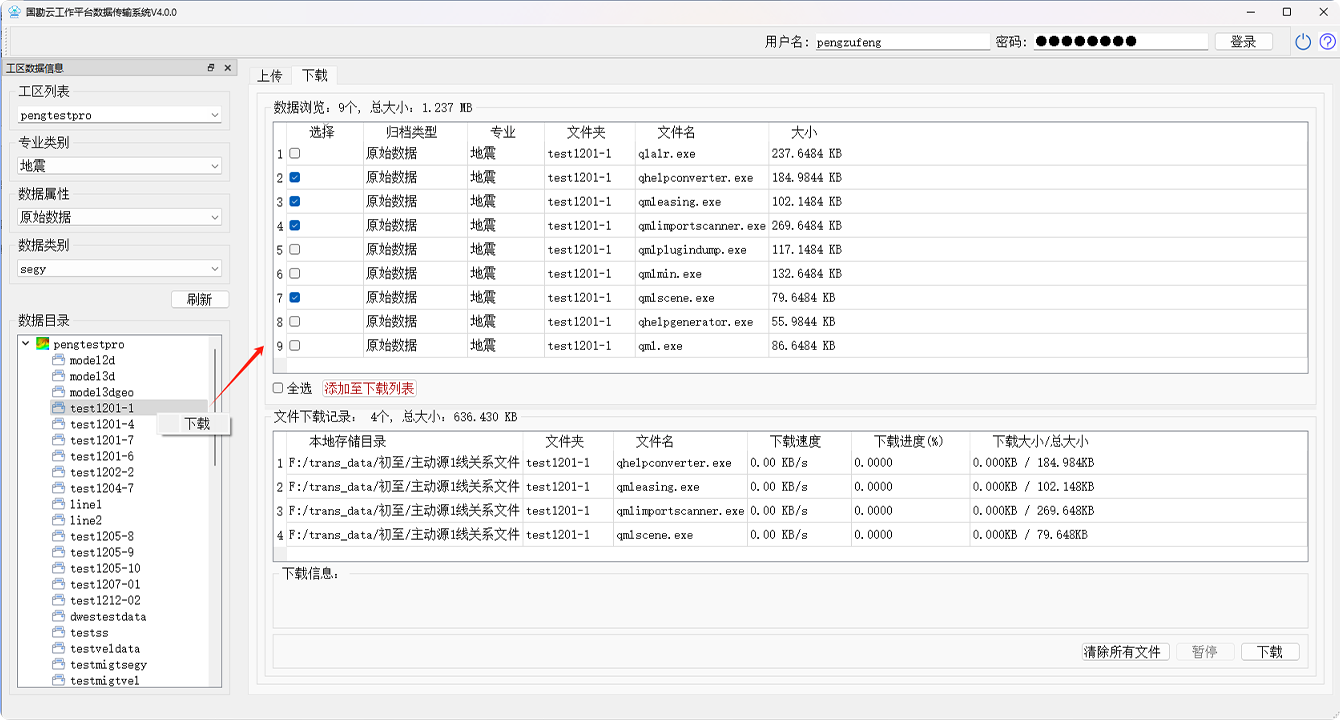Screen dimensions: 1340x720
Task: Click the testveldata dataset icon
Action: coord(58,648)
